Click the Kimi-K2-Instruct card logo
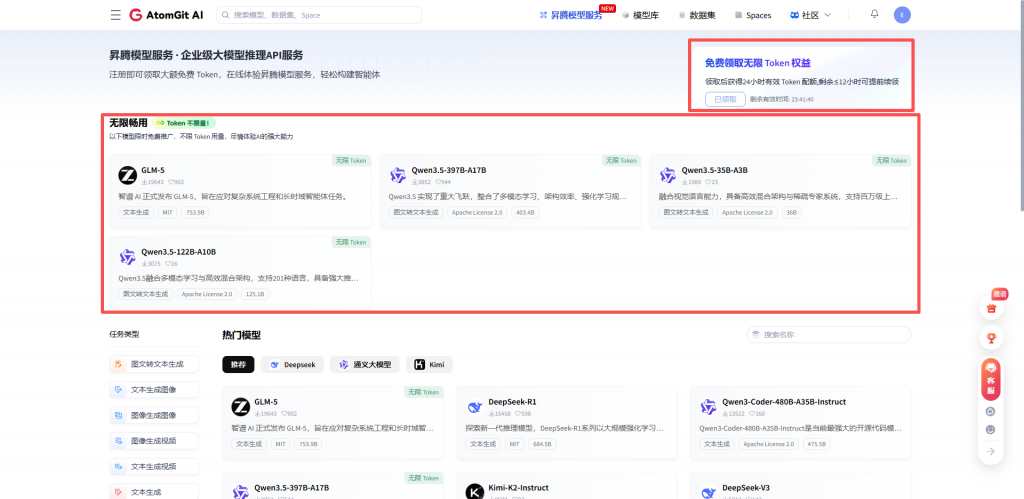This screenshot has width=1024, height=499. pos(475,492)
